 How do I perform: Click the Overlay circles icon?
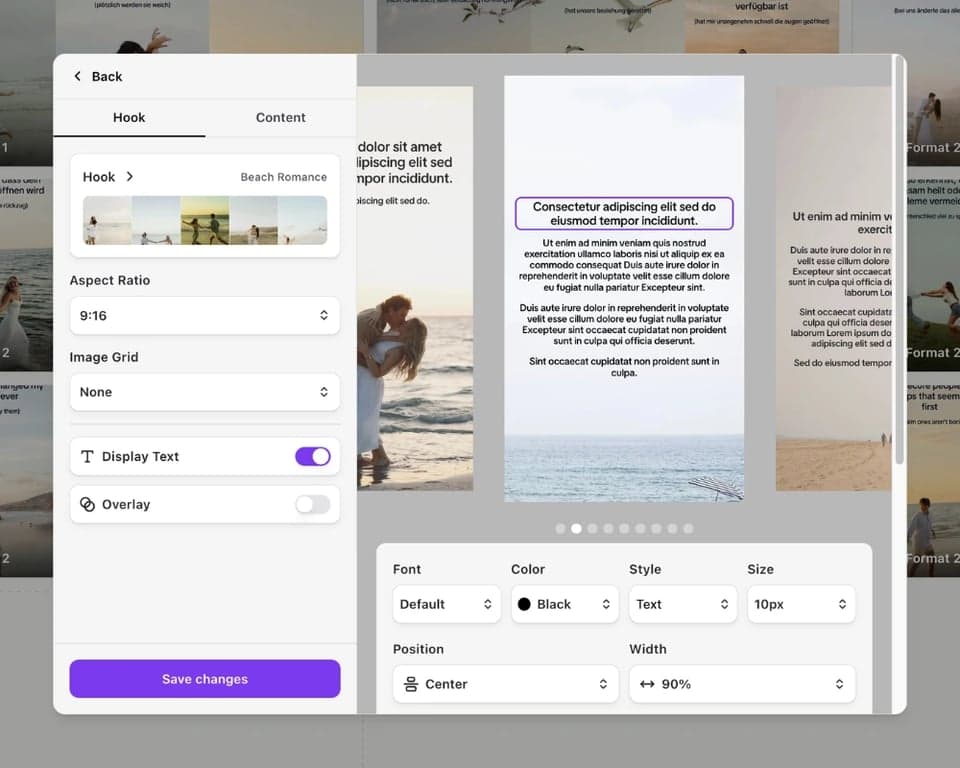(x=88, y=504)
